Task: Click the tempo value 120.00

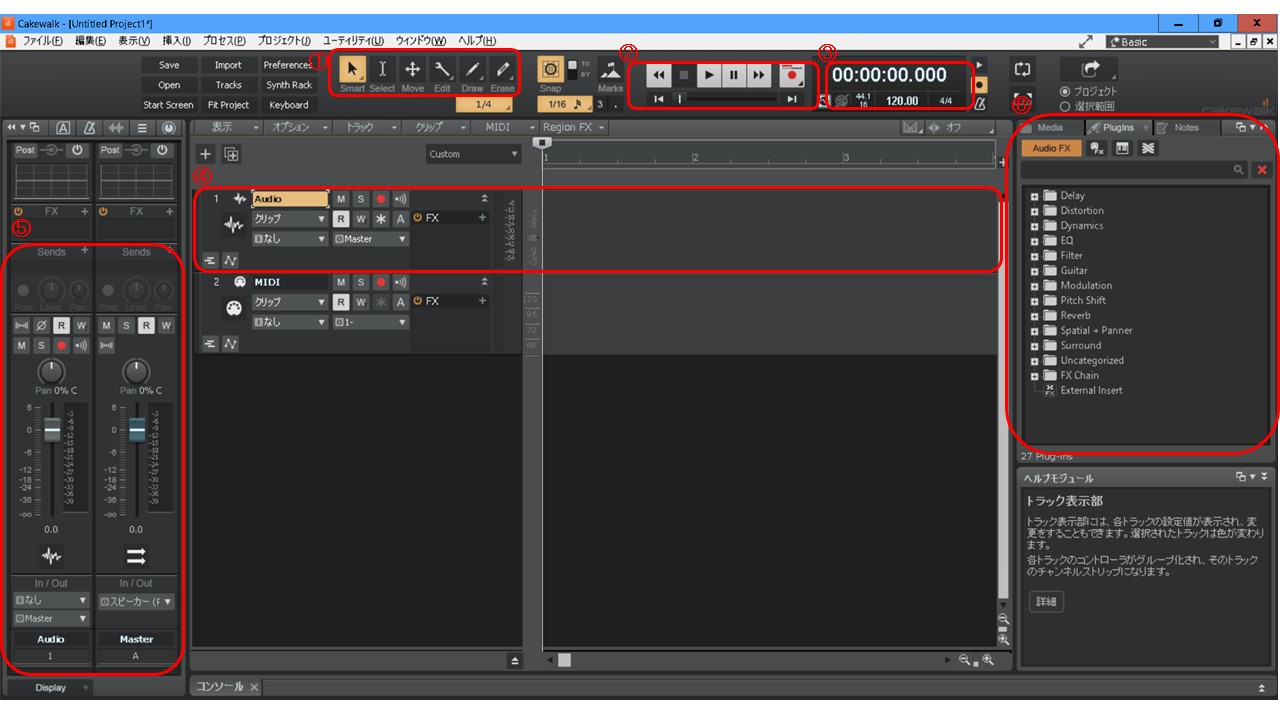Action: [902, 101]
